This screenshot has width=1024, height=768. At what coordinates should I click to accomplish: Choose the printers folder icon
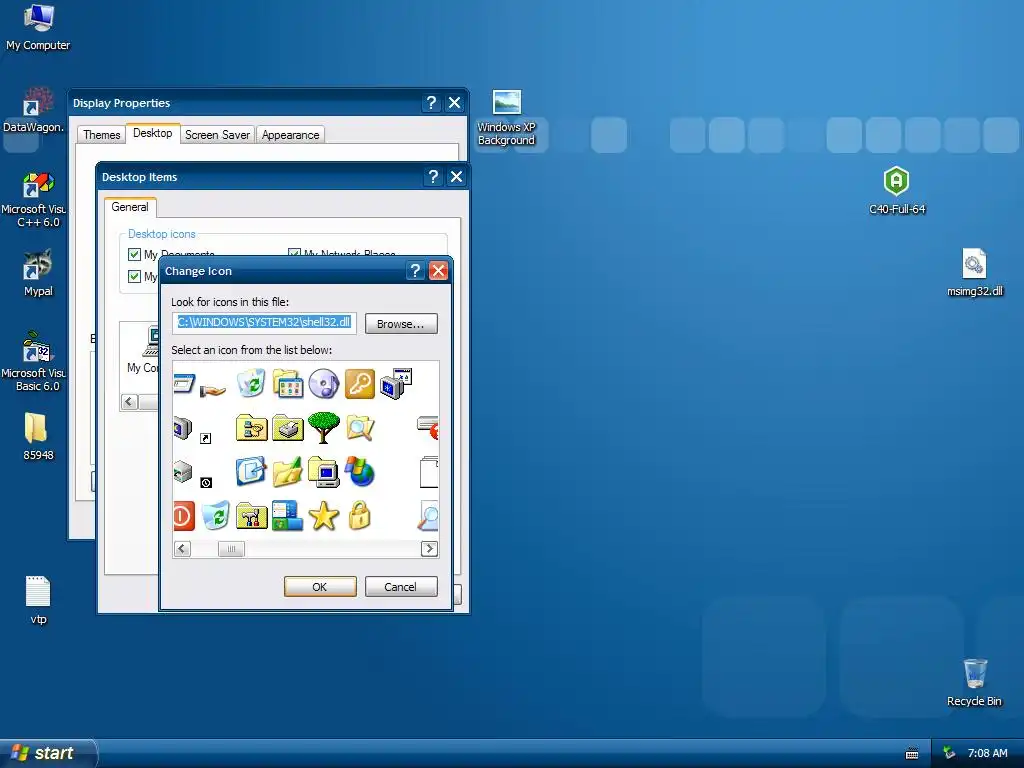coord(287,428)
